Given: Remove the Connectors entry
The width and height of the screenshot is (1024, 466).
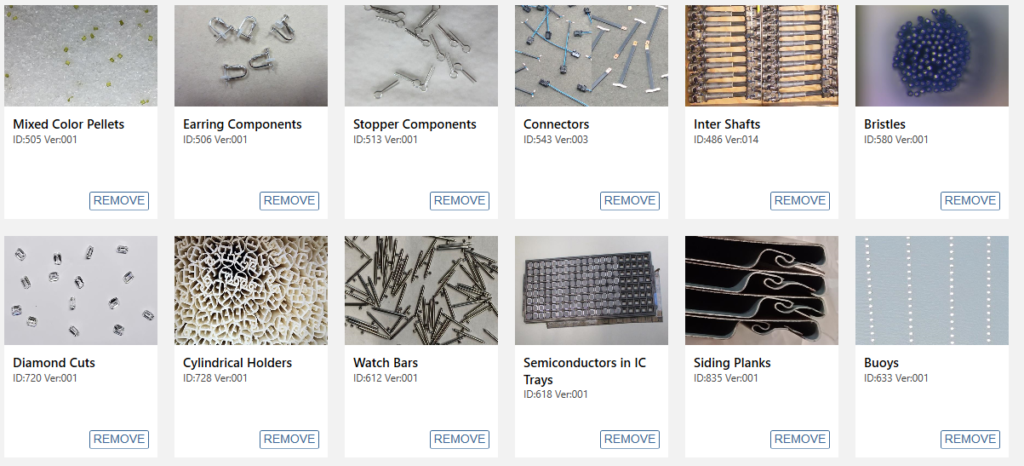Looking at the screenshot, I should click(630, 201).
